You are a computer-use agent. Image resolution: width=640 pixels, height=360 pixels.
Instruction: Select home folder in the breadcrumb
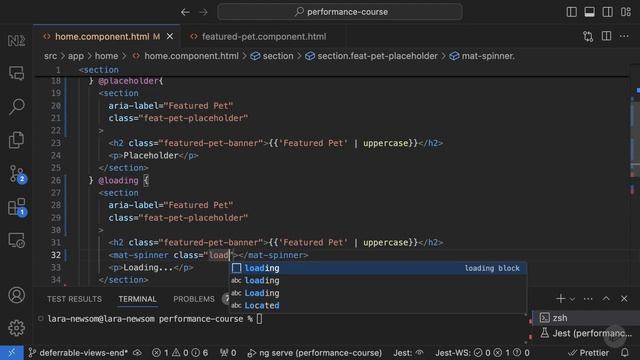[107, 56]
